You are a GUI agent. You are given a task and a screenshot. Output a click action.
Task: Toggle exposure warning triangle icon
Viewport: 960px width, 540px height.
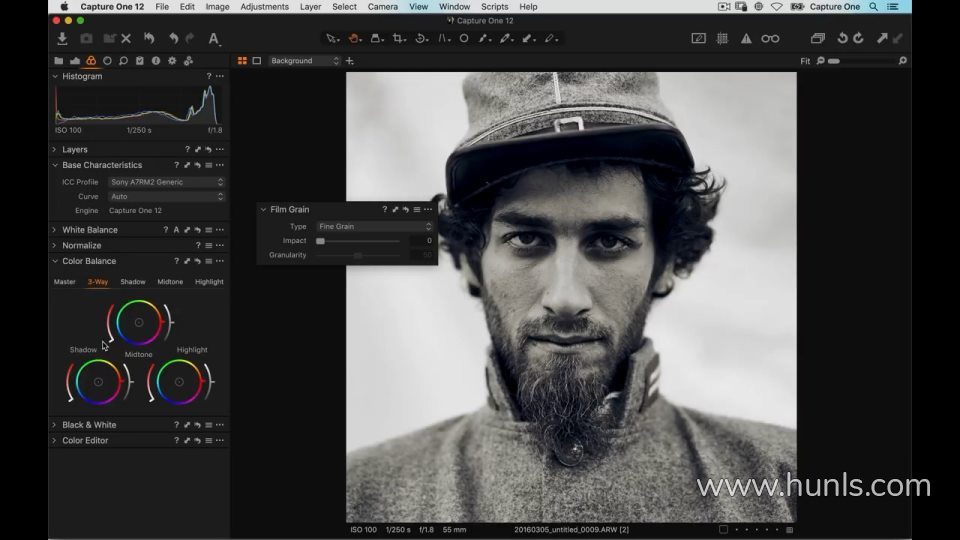coord(746,39)
